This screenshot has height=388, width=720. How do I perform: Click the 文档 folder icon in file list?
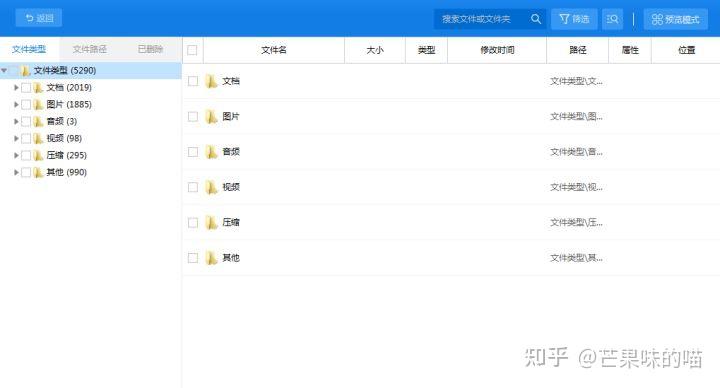[x=211, y=81]
